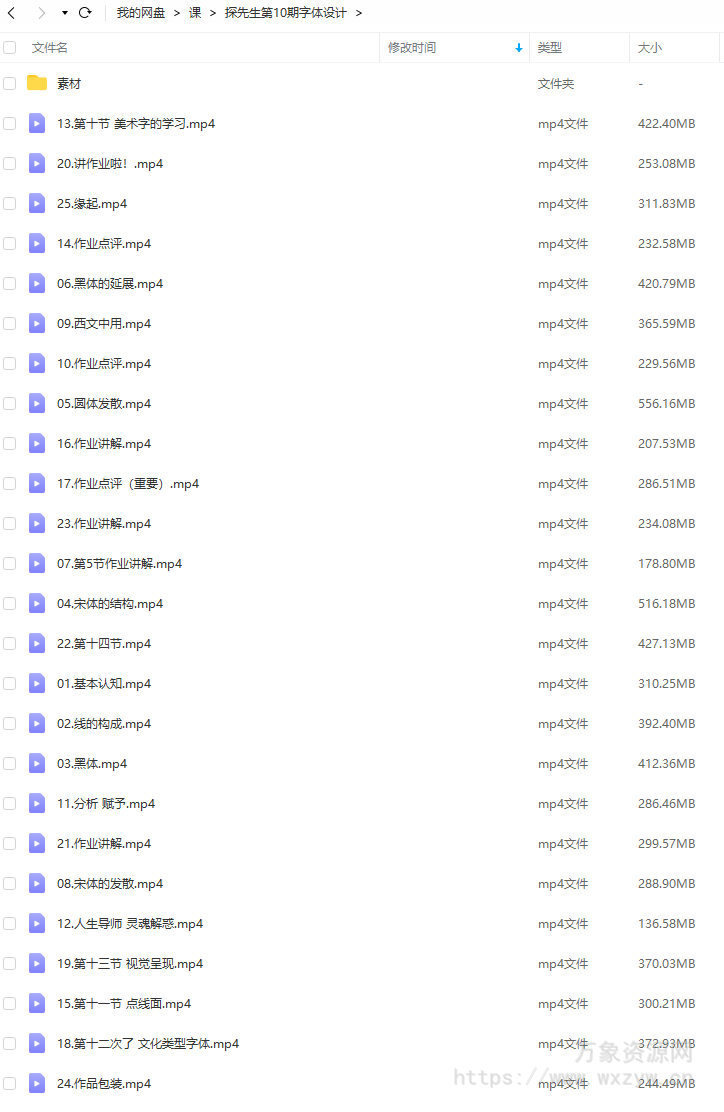Click the back navigation arrow

tap(11, 13)
